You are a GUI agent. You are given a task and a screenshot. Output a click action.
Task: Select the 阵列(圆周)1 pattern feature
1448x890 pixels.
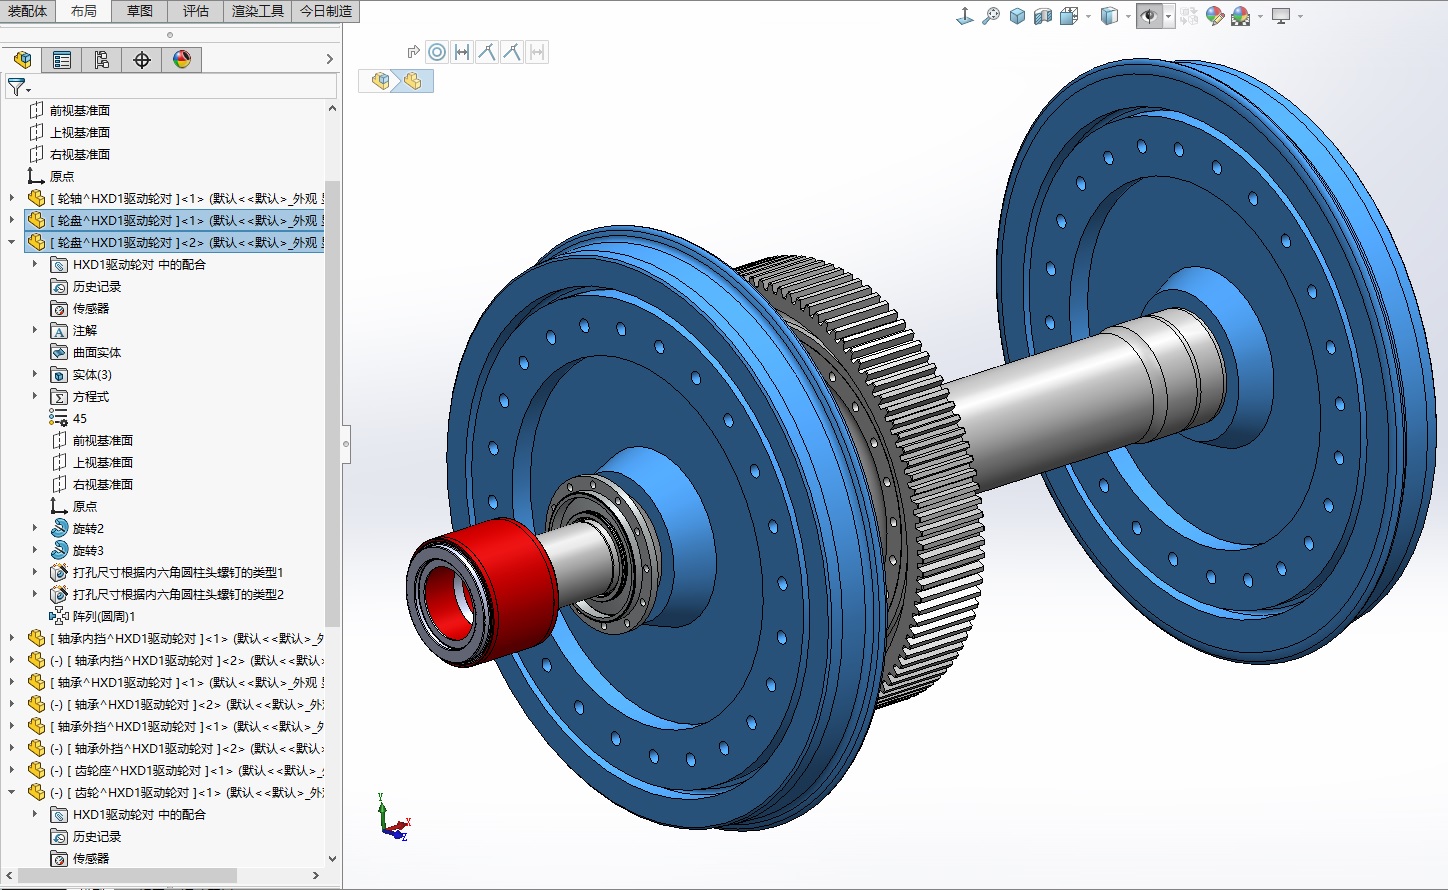click(104, 616)
